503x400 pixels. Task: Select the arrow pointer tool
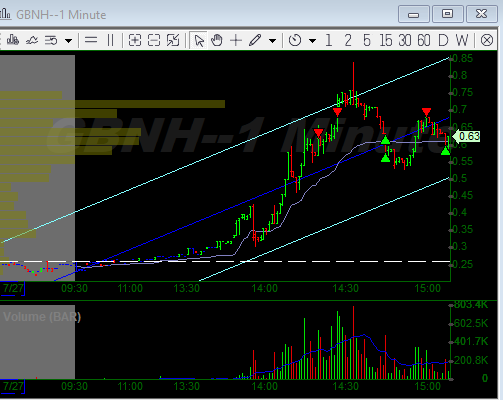click(x=199, y=41)
